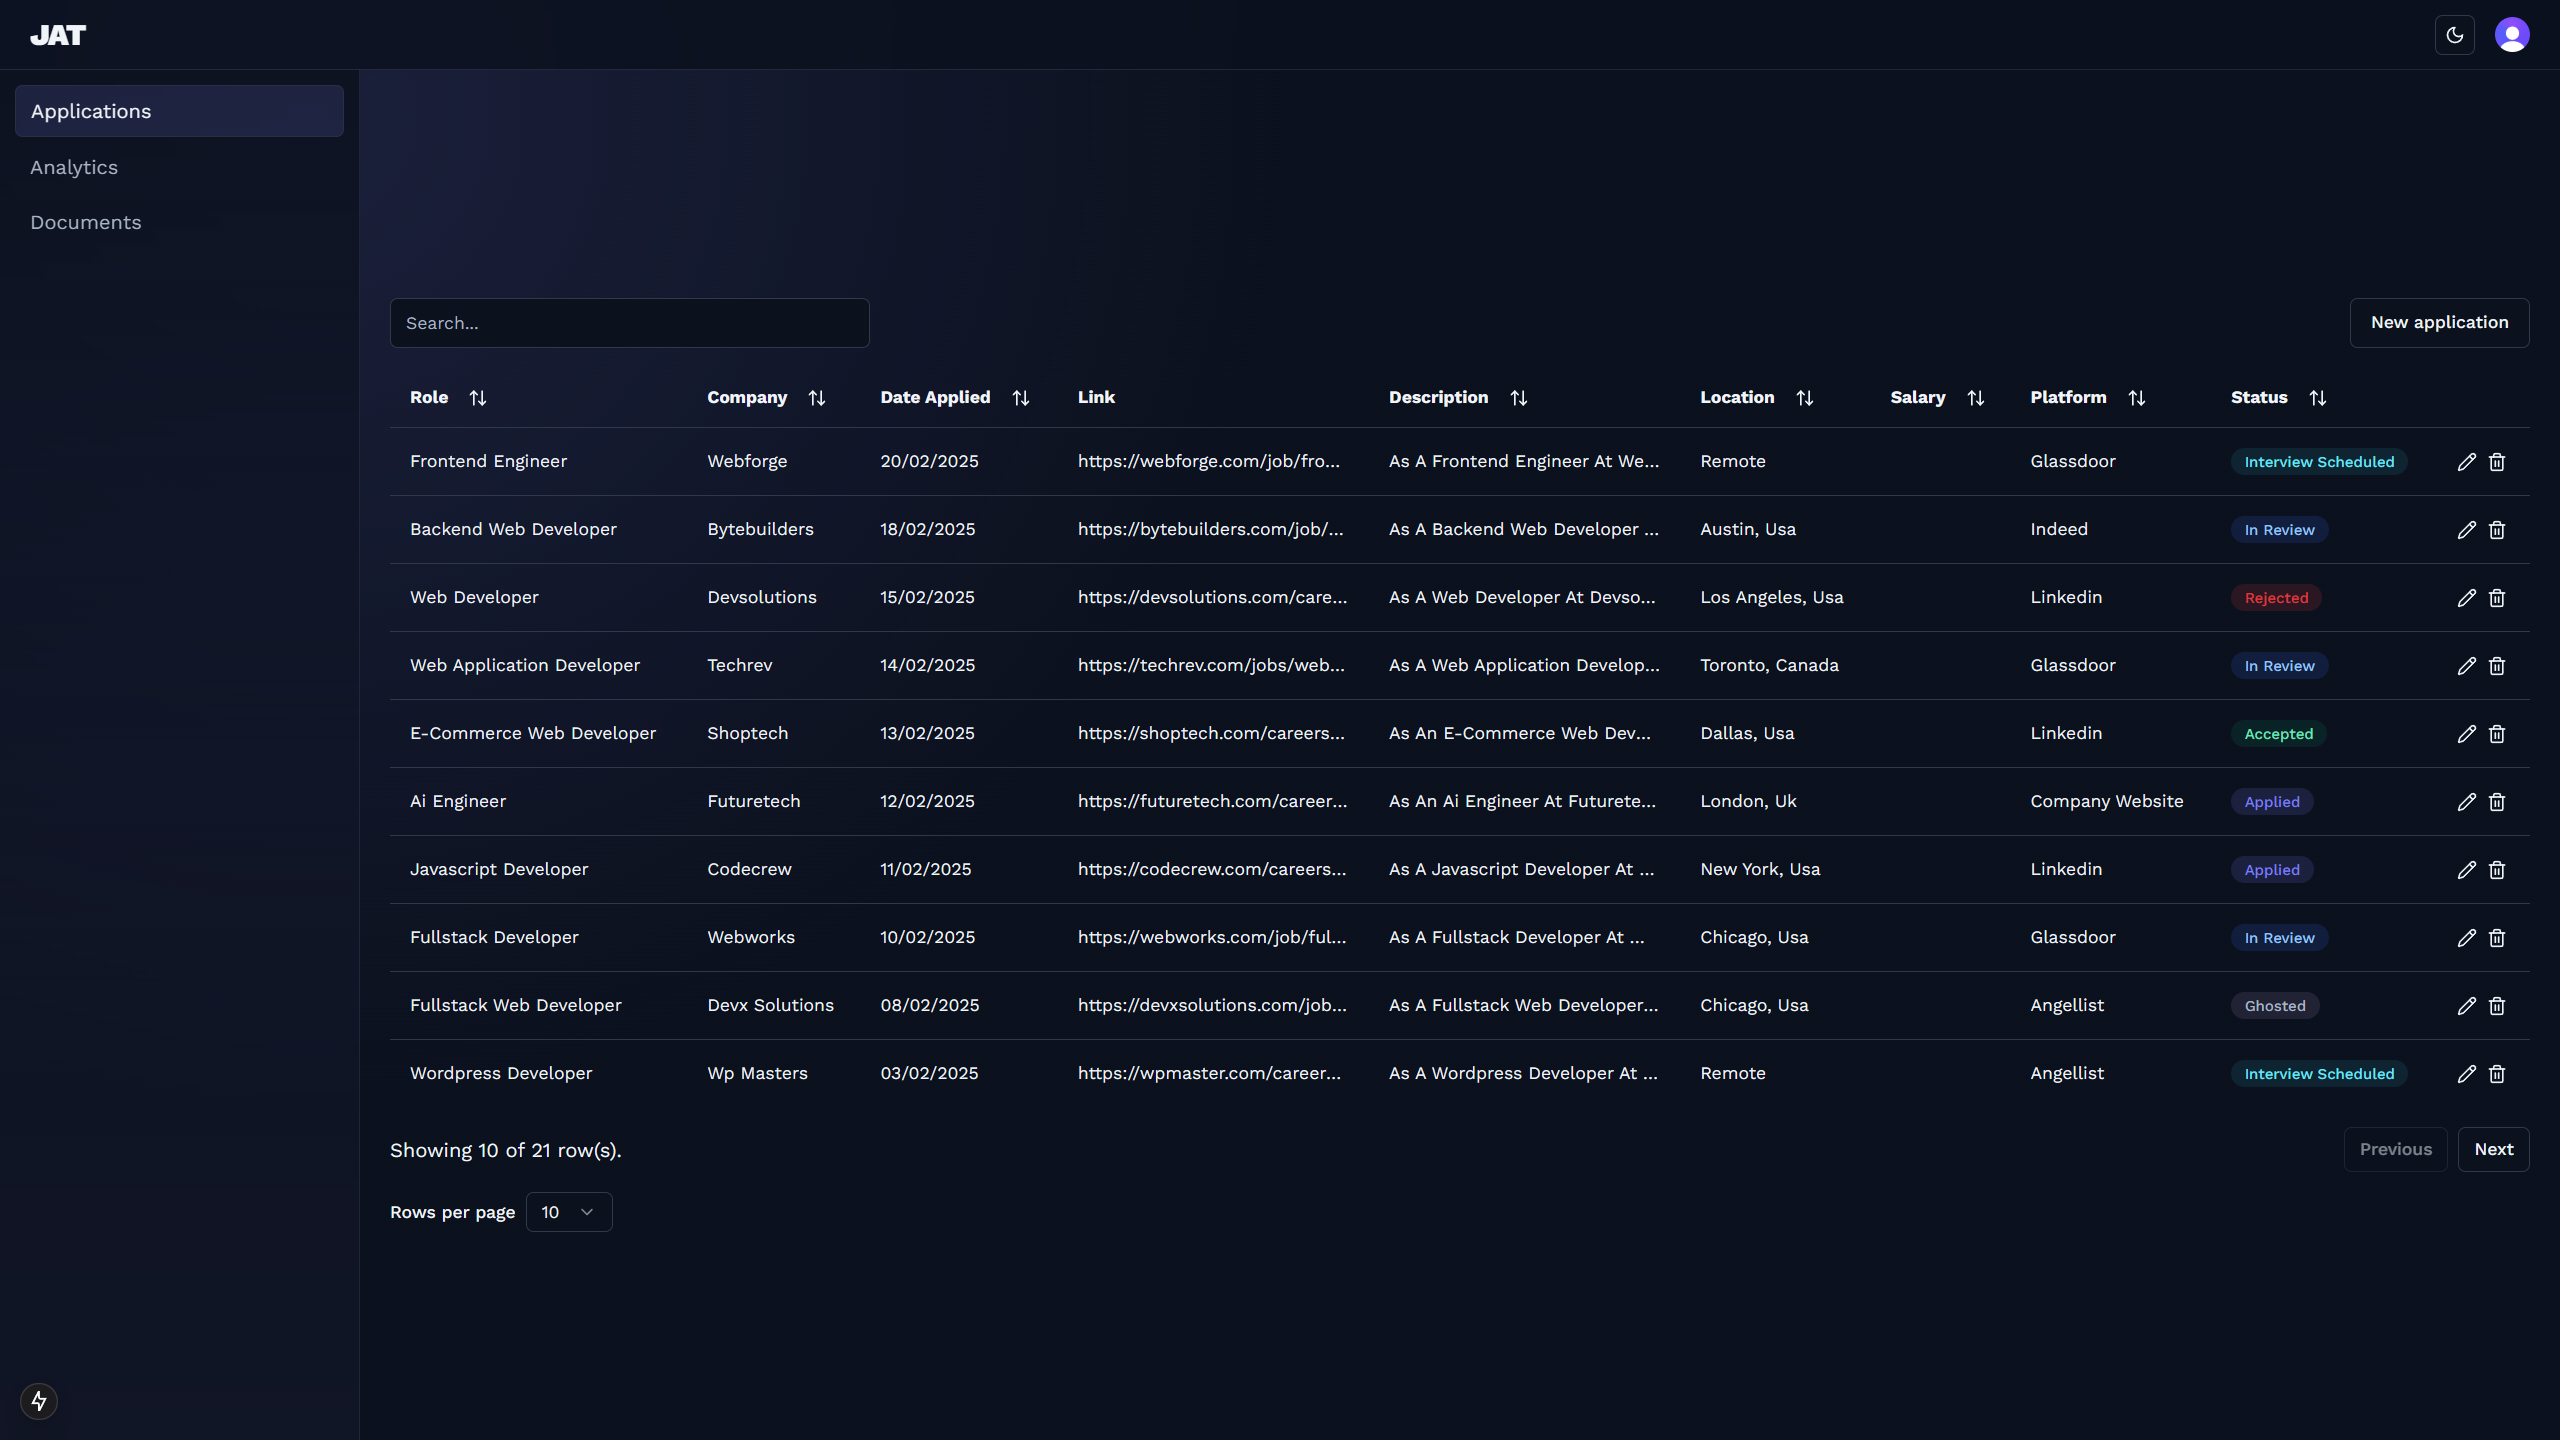Open Rows per page dropdown
This screenshot has width=2560, height=1440.
[x=568, y=1212]
